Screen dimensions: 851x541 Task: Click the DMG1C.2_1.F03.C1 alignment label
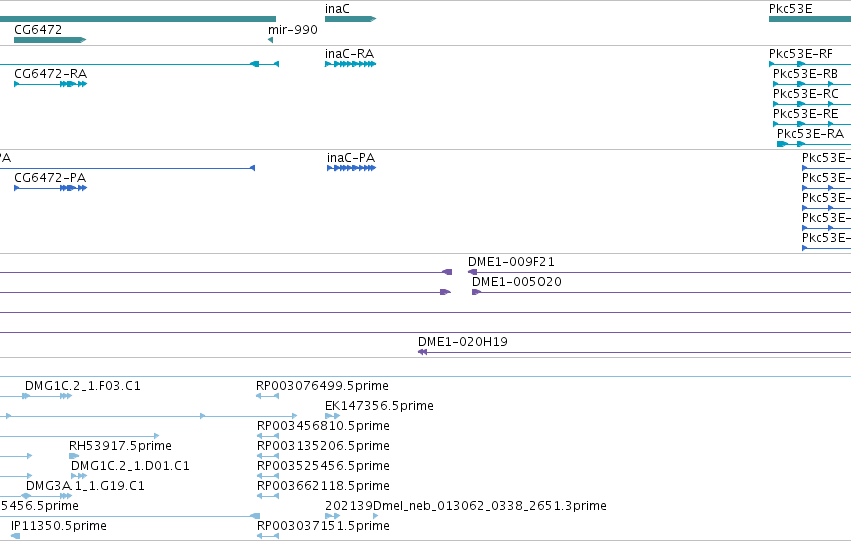[82, 386]
